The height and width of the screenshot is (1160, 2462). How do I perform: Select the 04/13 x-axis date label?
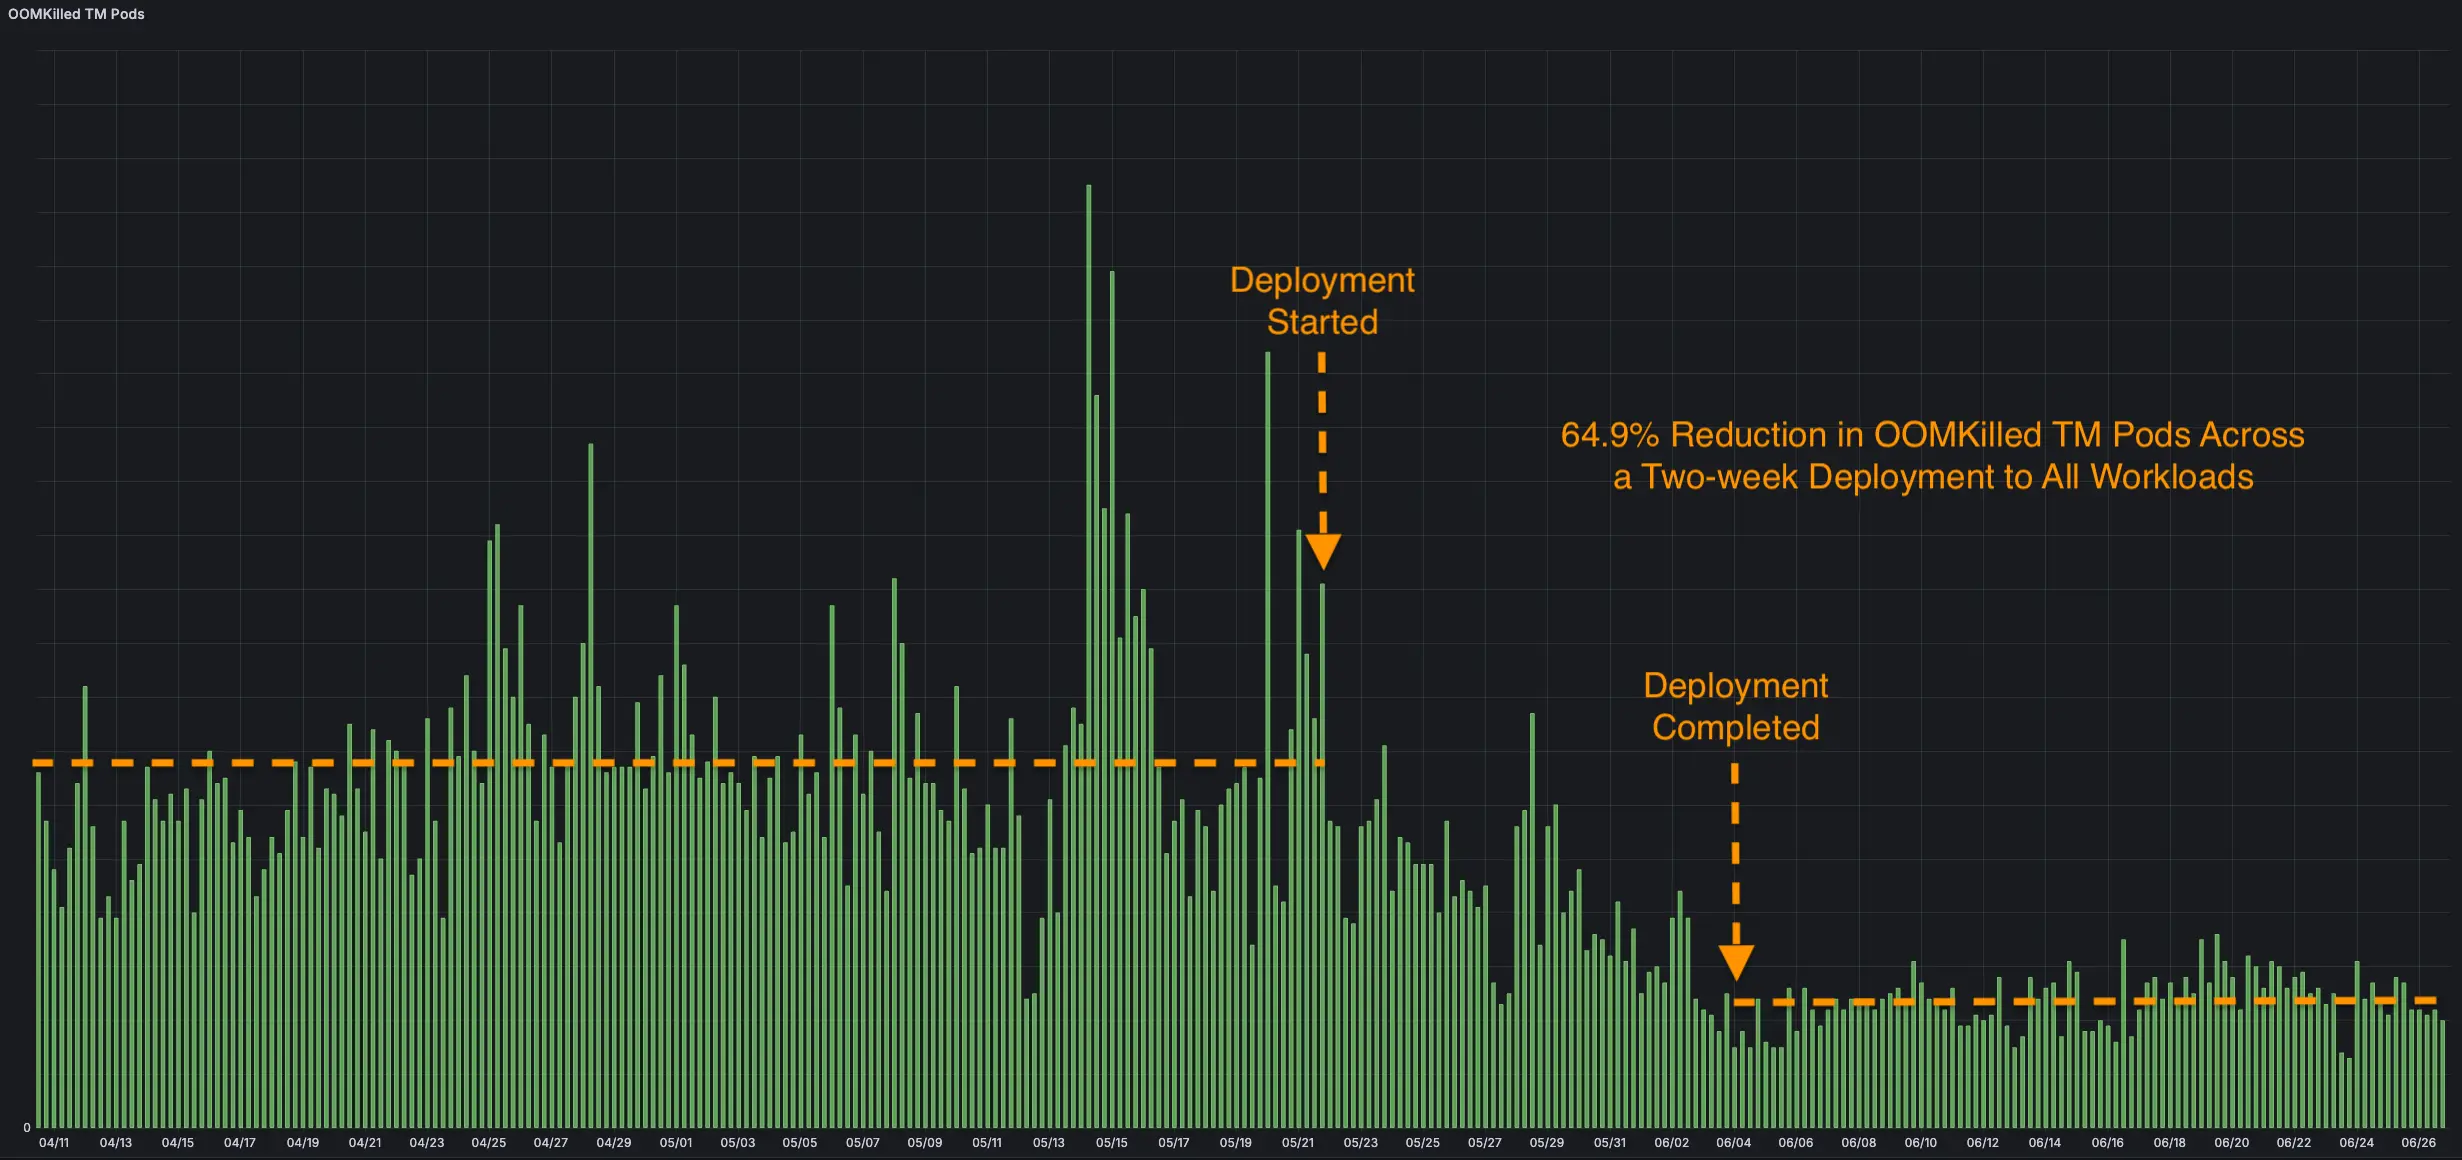click(116, 1142)
